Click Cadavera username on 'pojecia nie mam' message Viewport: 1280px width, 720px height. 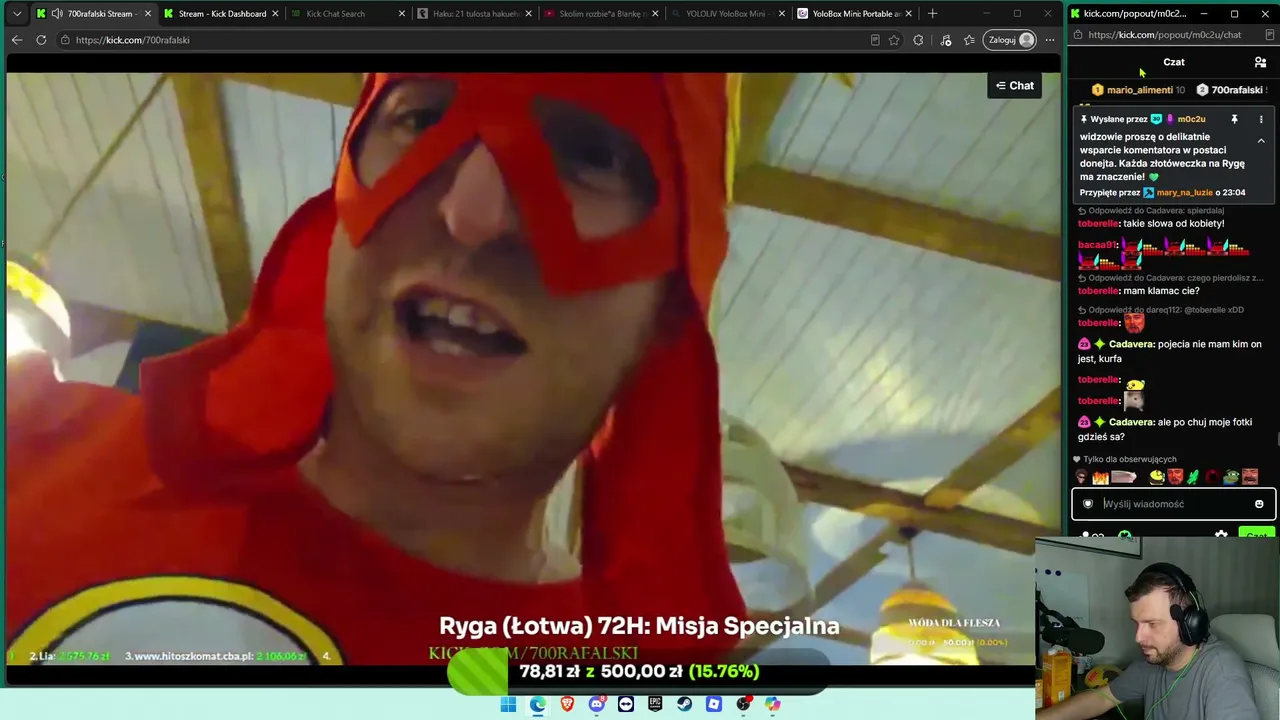(x=1130, y=344)
